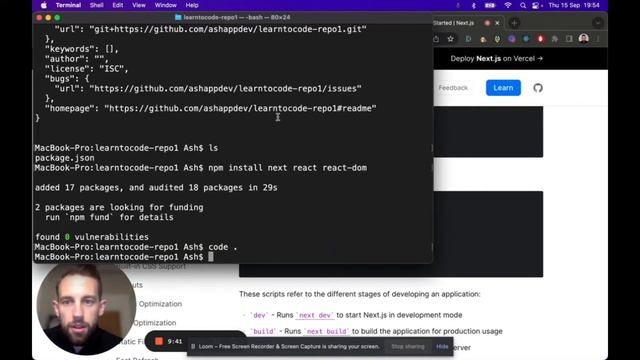Bookmark this page with the star icon
The height and width of the screenshot is (360, 640).
(450, 39)
